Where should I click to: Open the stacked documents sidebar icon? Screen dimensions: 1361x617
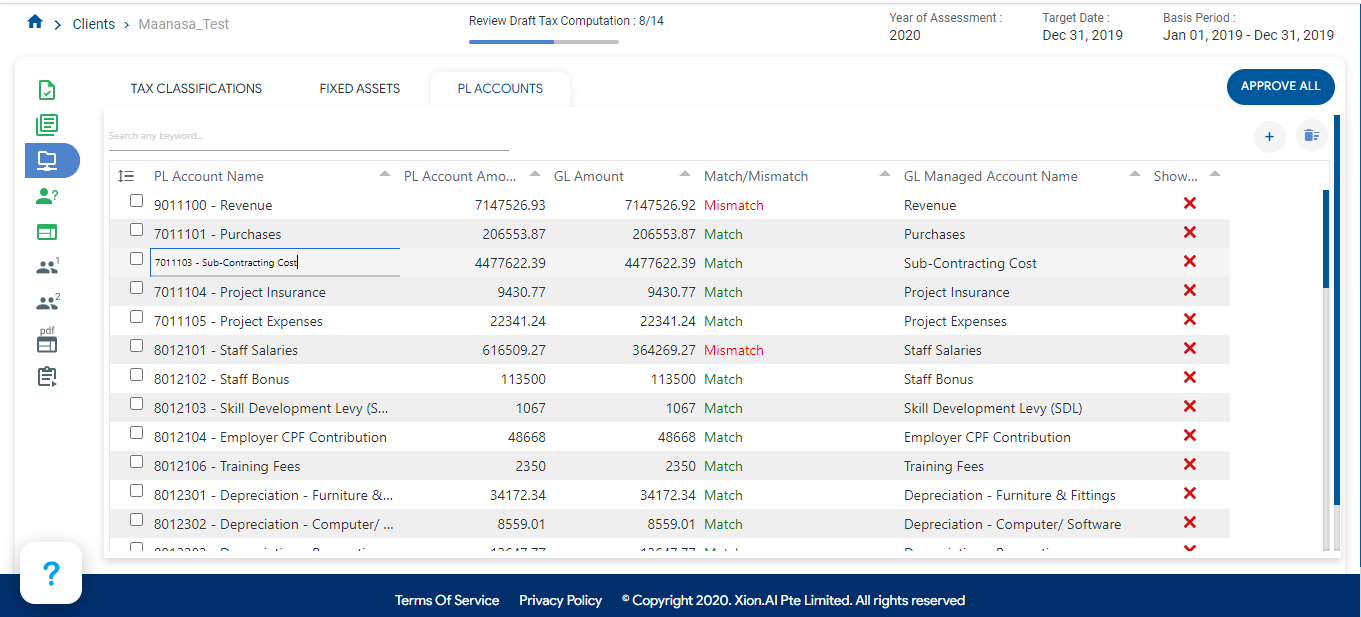pyautogui.click(x=47, y=125)
